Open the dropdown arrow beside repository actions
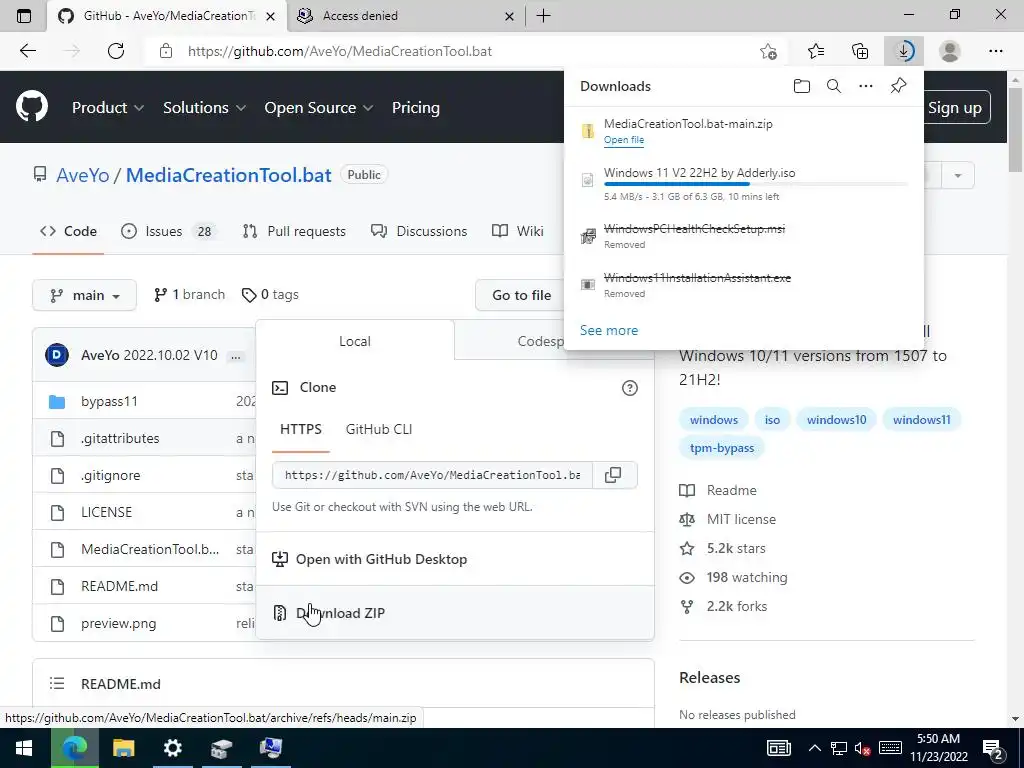Screen dimensions: 1024x768 click(x=958, y=175)
